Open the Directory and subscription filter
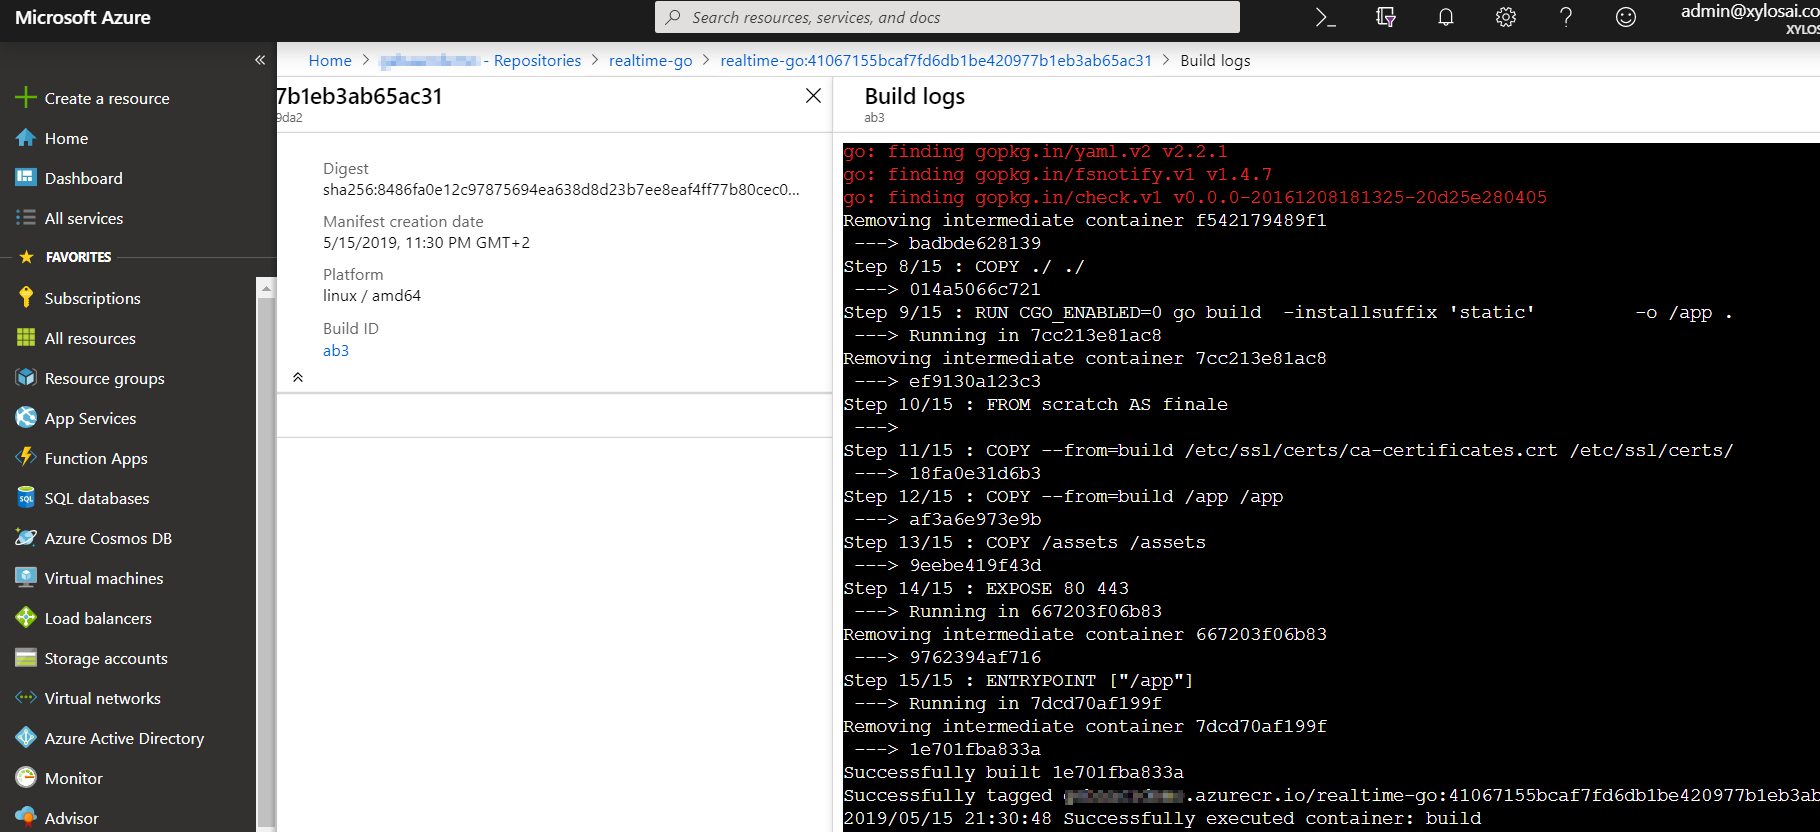The height and width of the screenshot is (832, 1820). [x=1385, y=17]
